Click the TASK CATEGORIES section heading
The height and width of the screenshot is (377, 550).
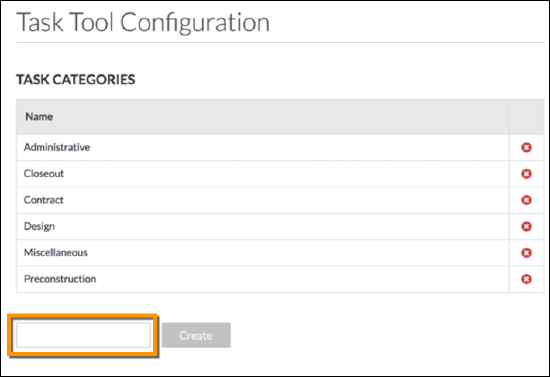(x=76, y=80)
